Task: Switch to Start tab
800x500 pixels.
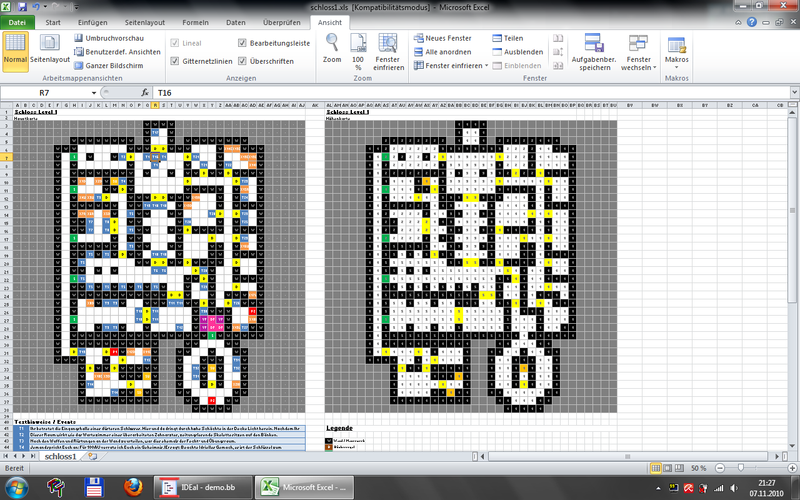Action: click(x=53, y=22)
